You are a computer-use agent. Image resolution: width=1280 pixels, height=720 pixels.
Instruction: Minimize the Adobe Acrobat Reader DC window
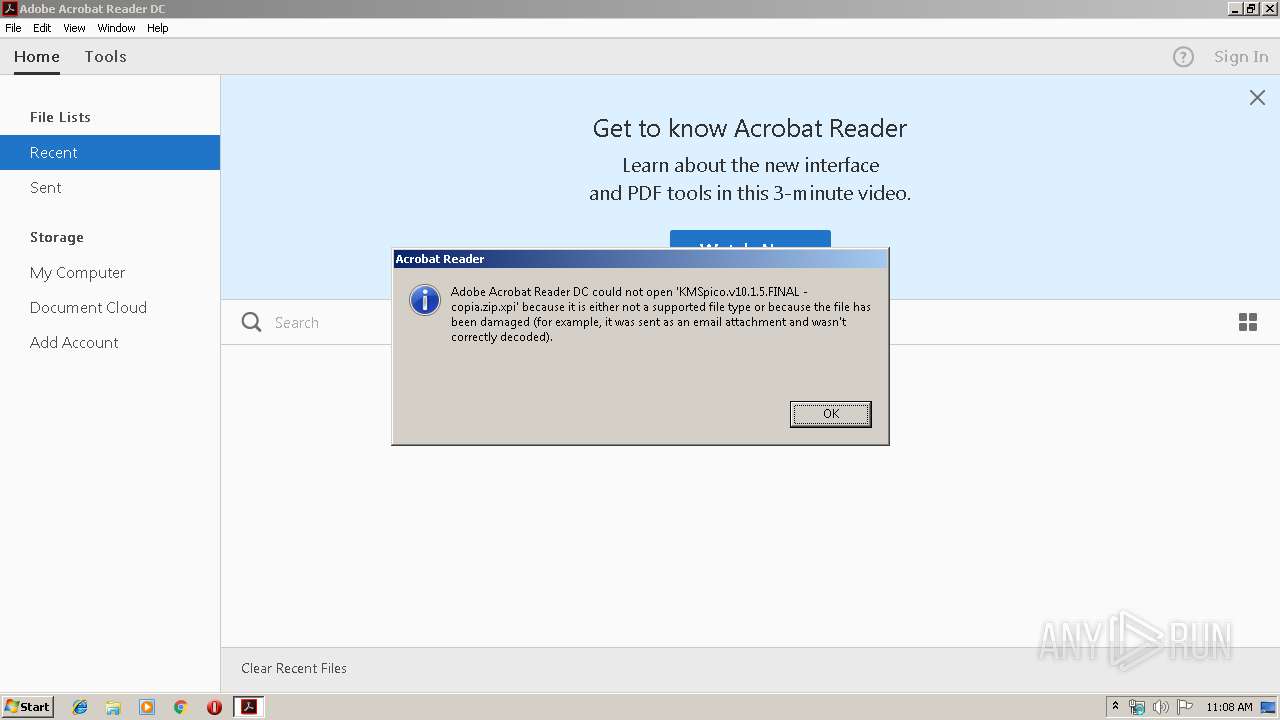tap(1236, 8)
